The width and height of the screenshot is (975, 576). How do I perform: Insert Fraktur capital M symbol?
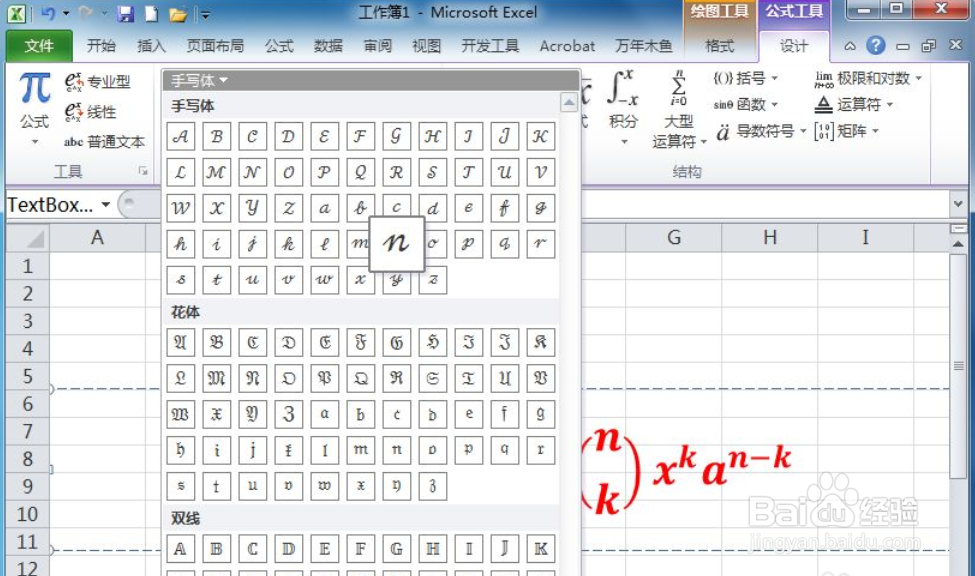click(216, 378)
